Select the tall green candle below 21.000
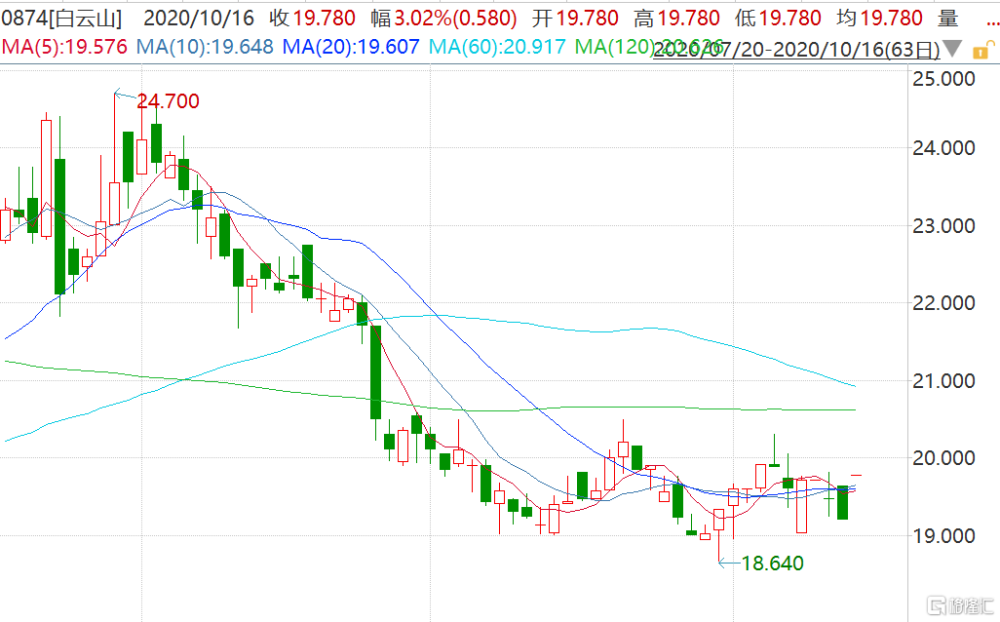 click(x=376, y=373)
